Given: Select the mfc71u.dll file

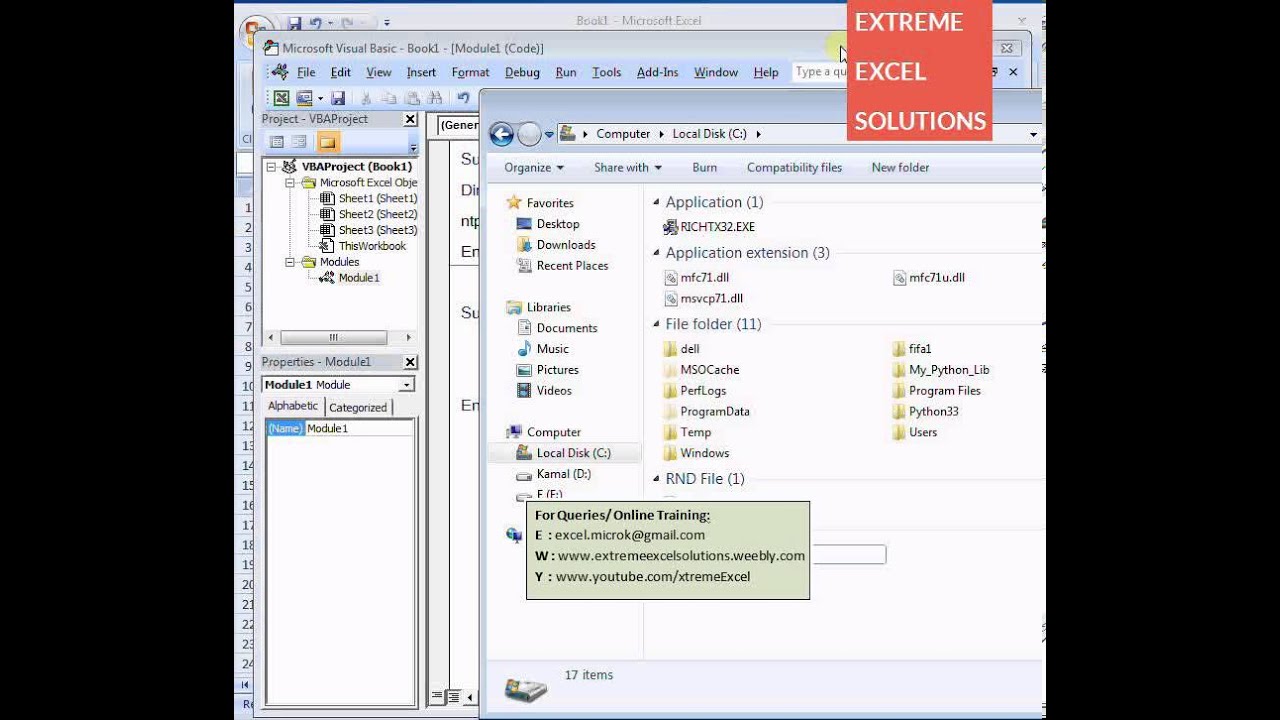Looking at the screenshot, I should [928, 278].
